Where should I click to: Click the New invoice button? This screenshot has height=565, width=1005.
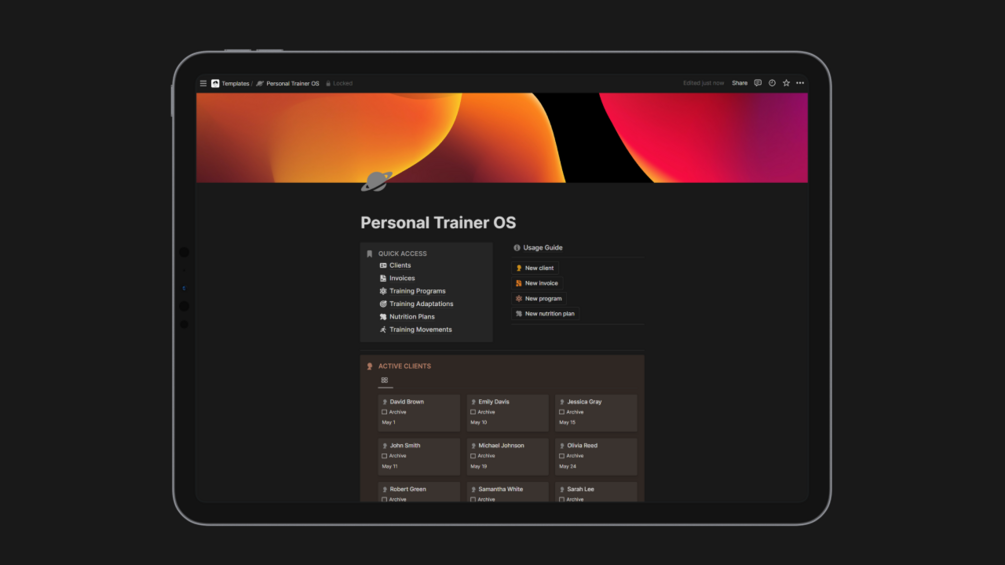[x=537, y=283]
